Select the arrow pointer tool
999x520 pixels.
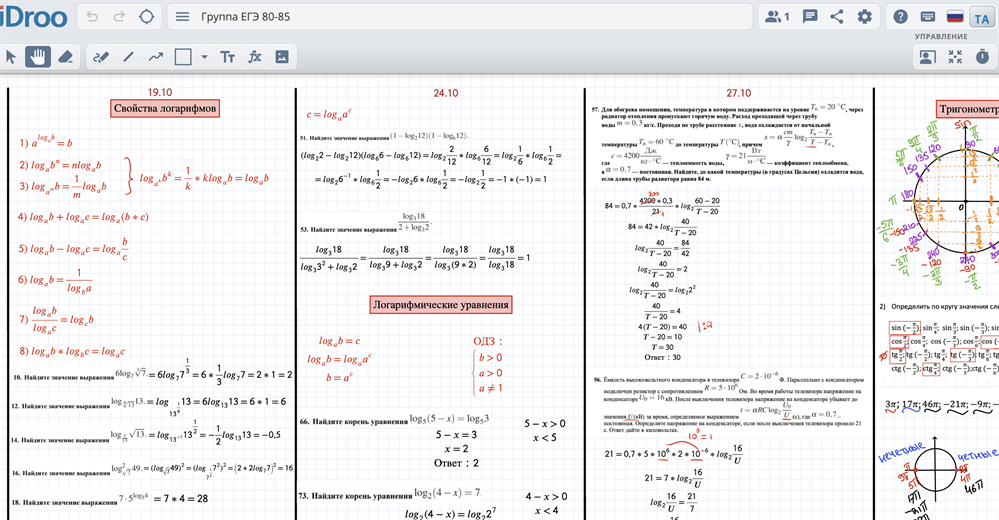point(11,57)
